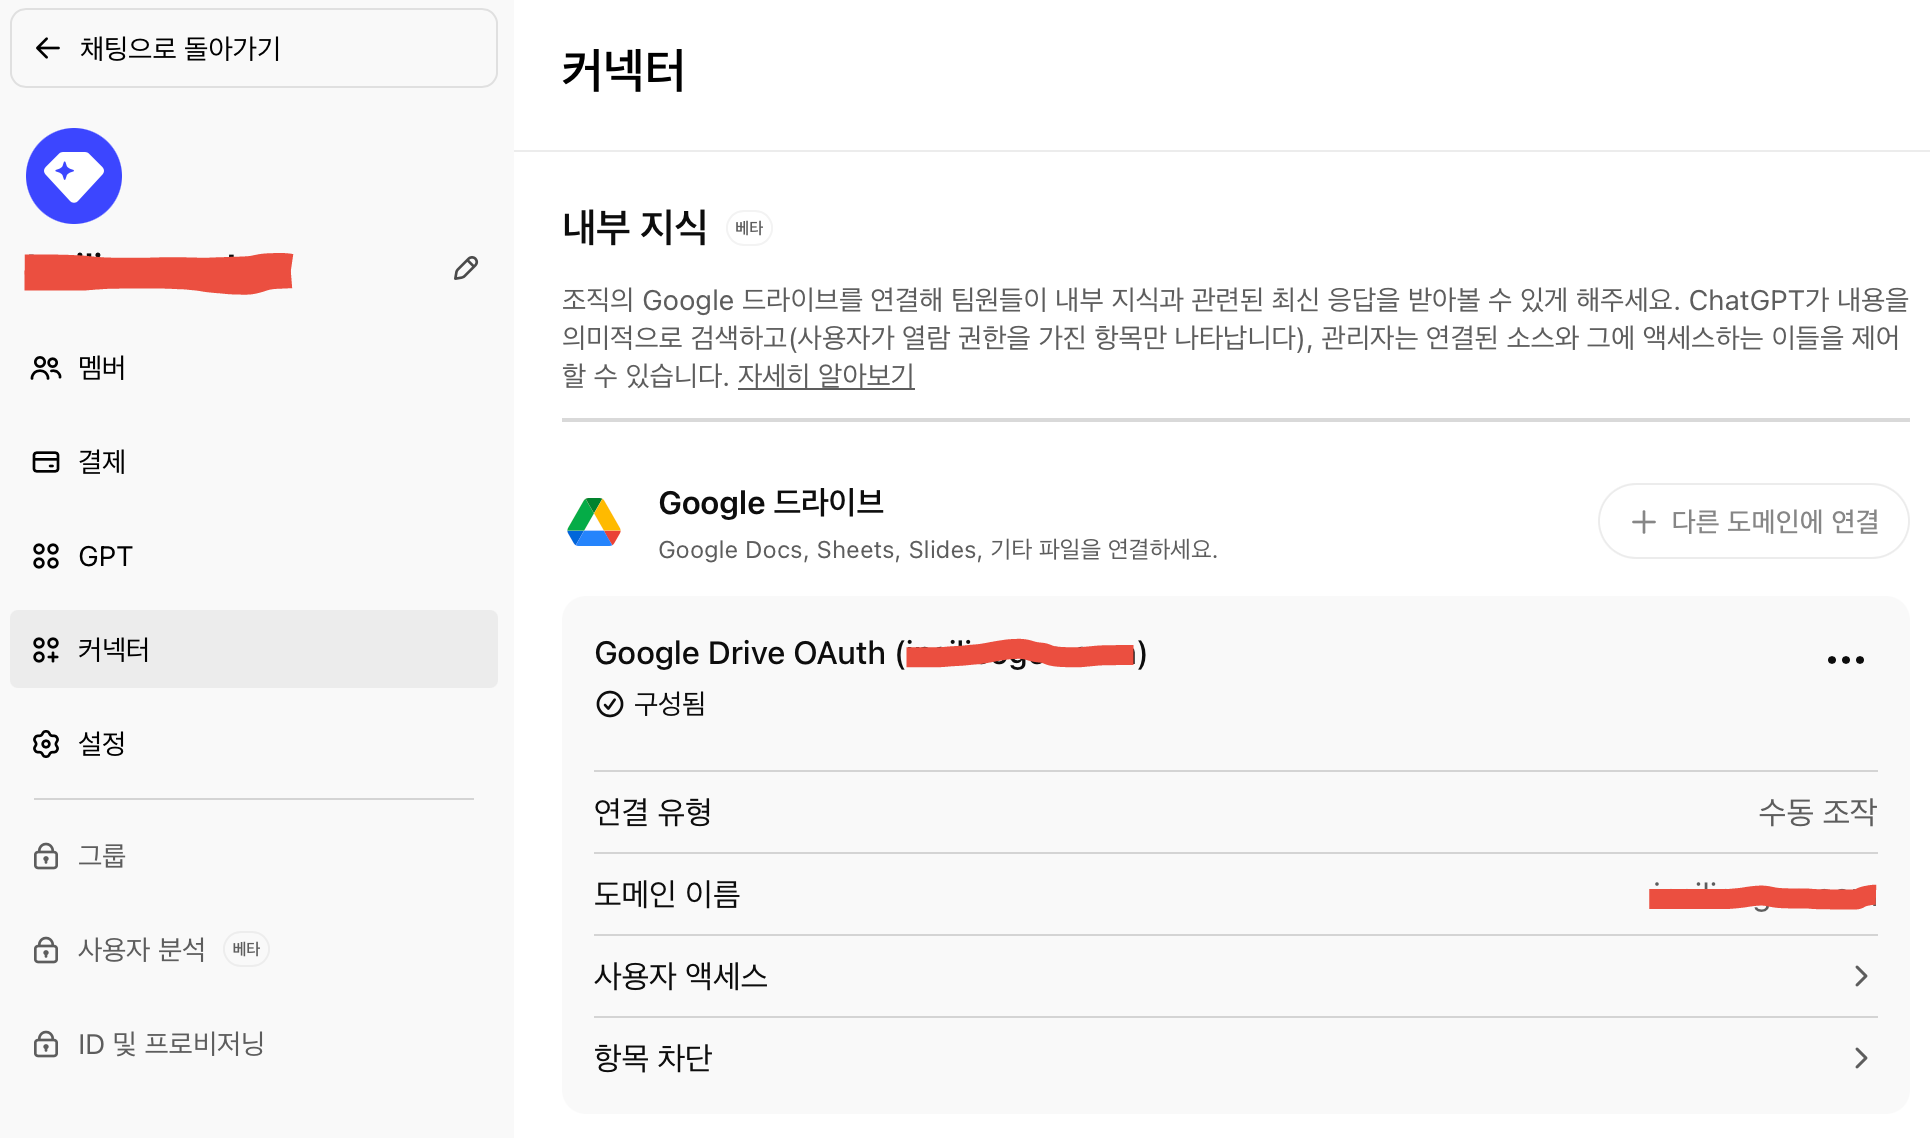Expand the 항목 차단 chevron
Screen dimensions: 1930x1138
click(x=1860, y=1058)
